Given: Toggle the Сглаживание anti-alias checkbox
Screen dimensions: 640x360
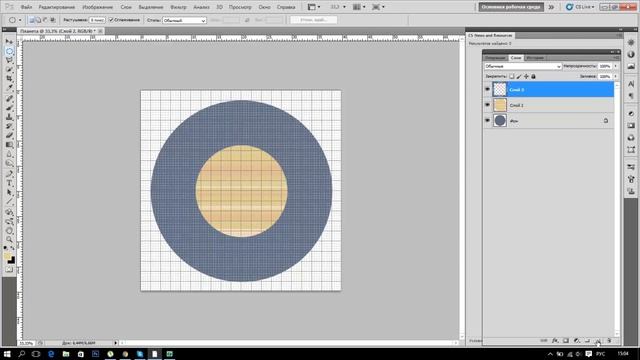Looking at the screenshot, I should tap(111, 20).
